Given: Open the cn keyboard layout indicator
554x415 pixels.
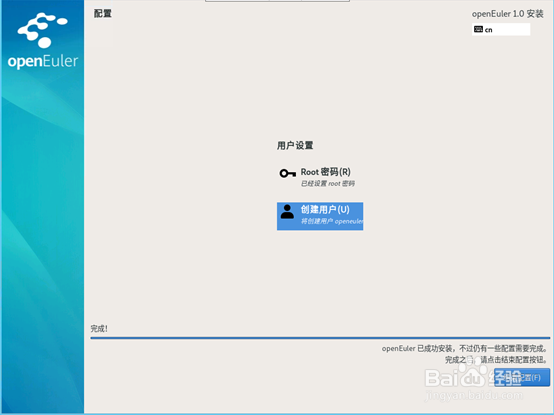Looking at the screenshot, I should coord(501,29).
